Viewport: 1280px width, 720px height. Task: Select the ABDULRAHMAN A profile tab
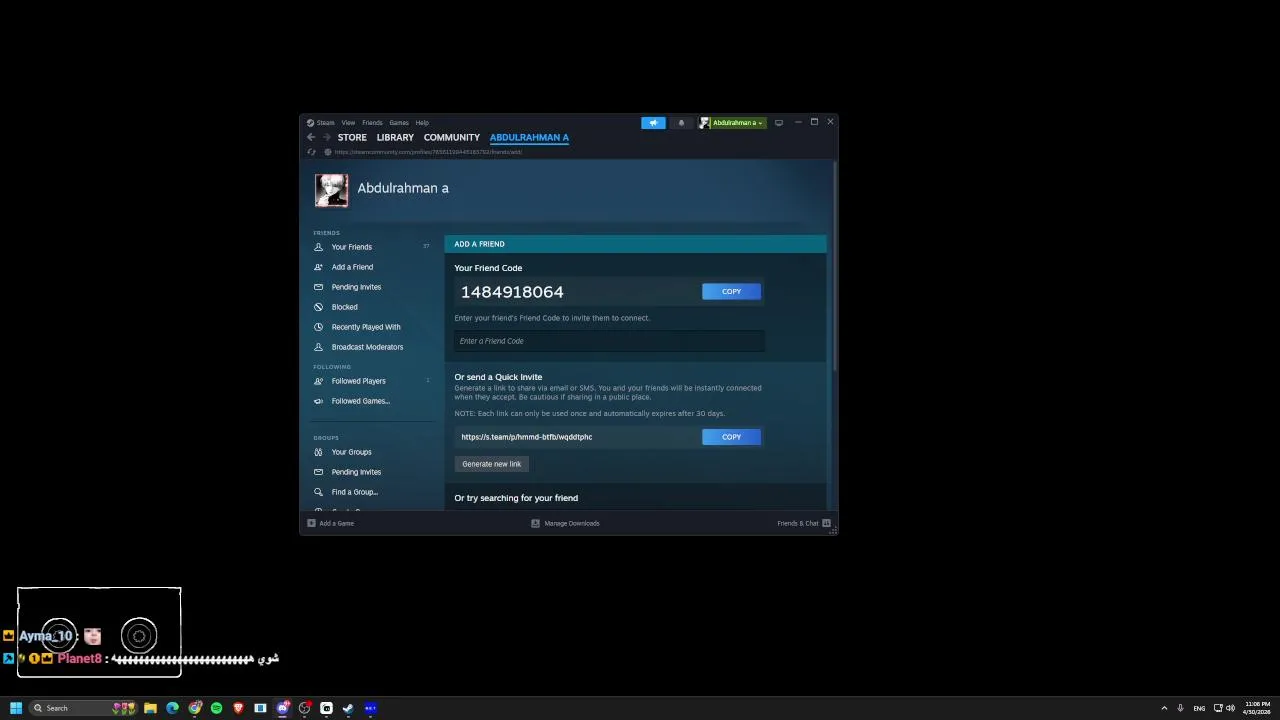pos(529,137)
